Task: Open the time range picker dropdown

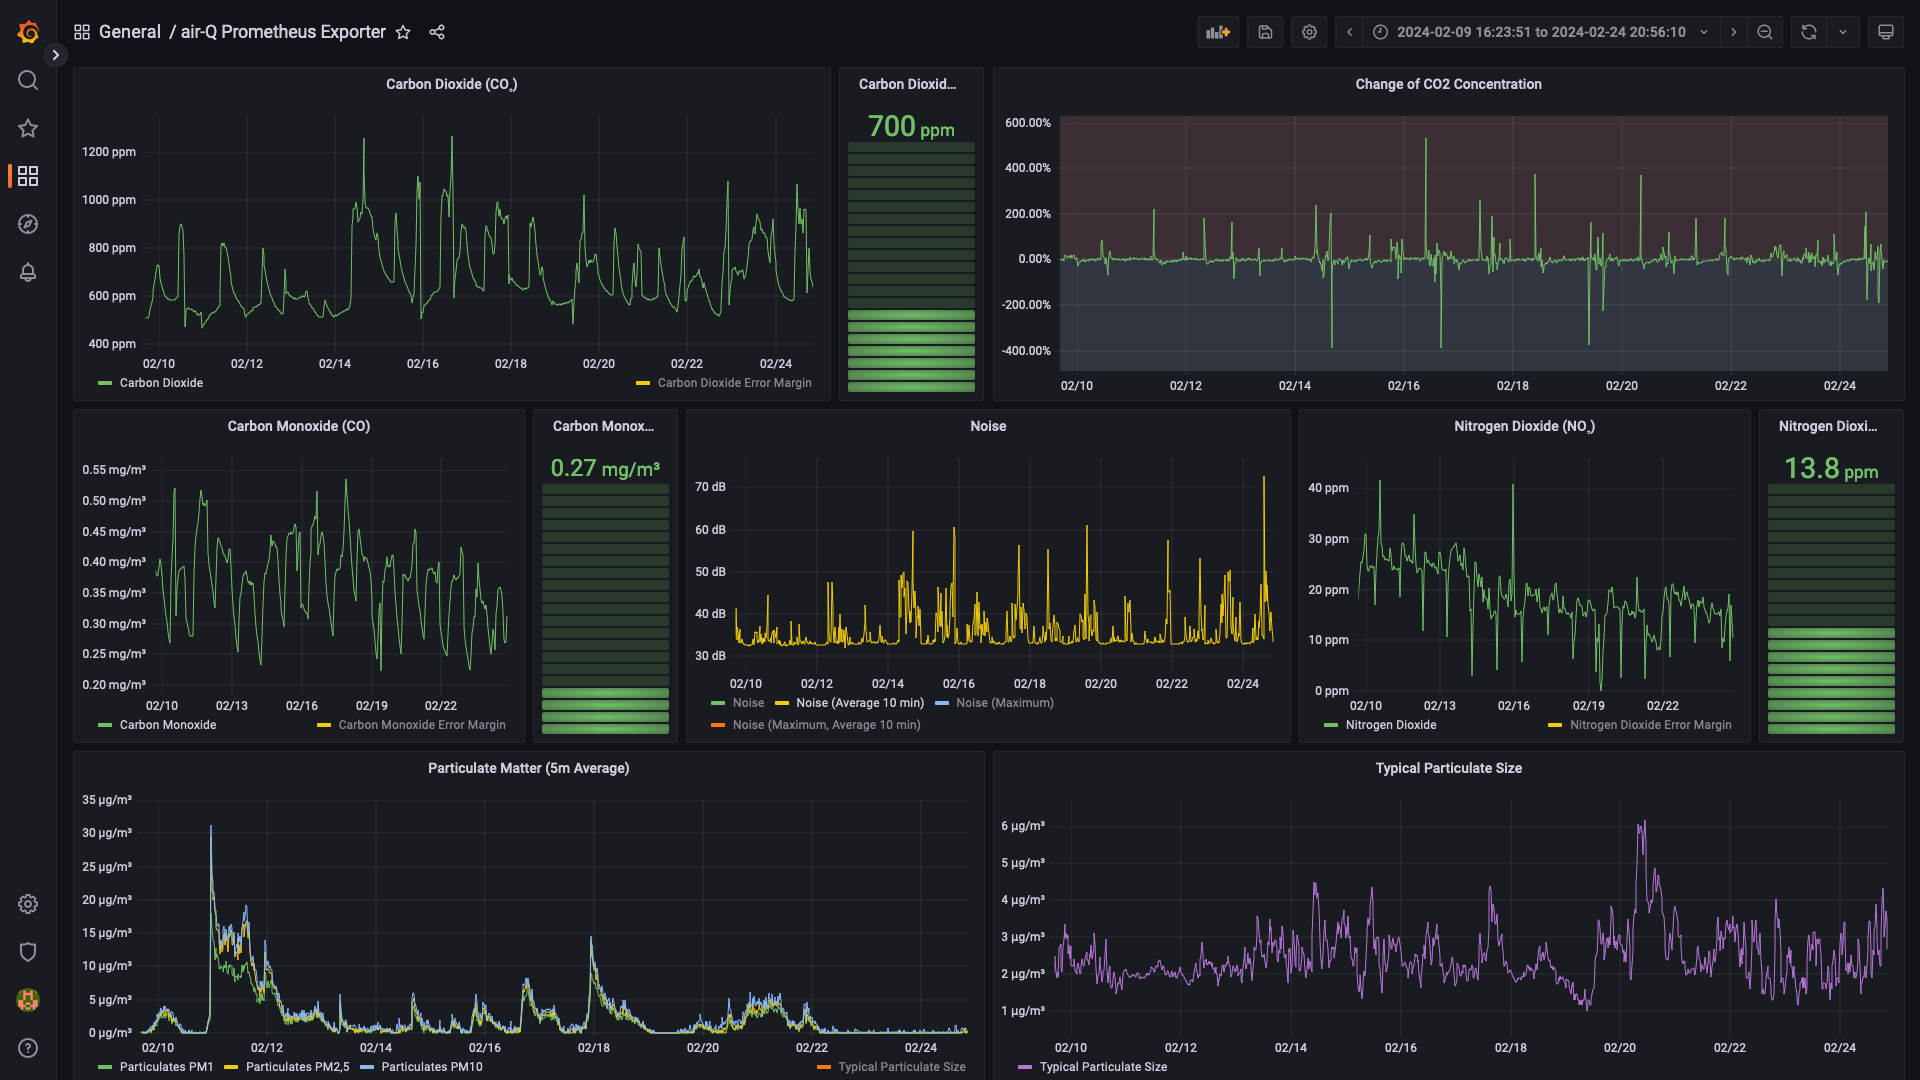Action: point(1540,32)
